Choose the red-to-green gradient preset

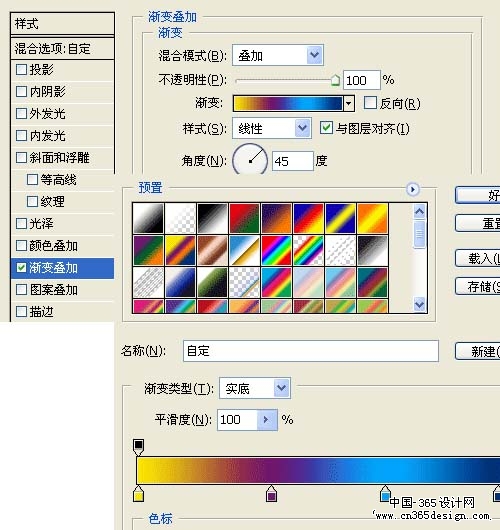click(244, 218)
